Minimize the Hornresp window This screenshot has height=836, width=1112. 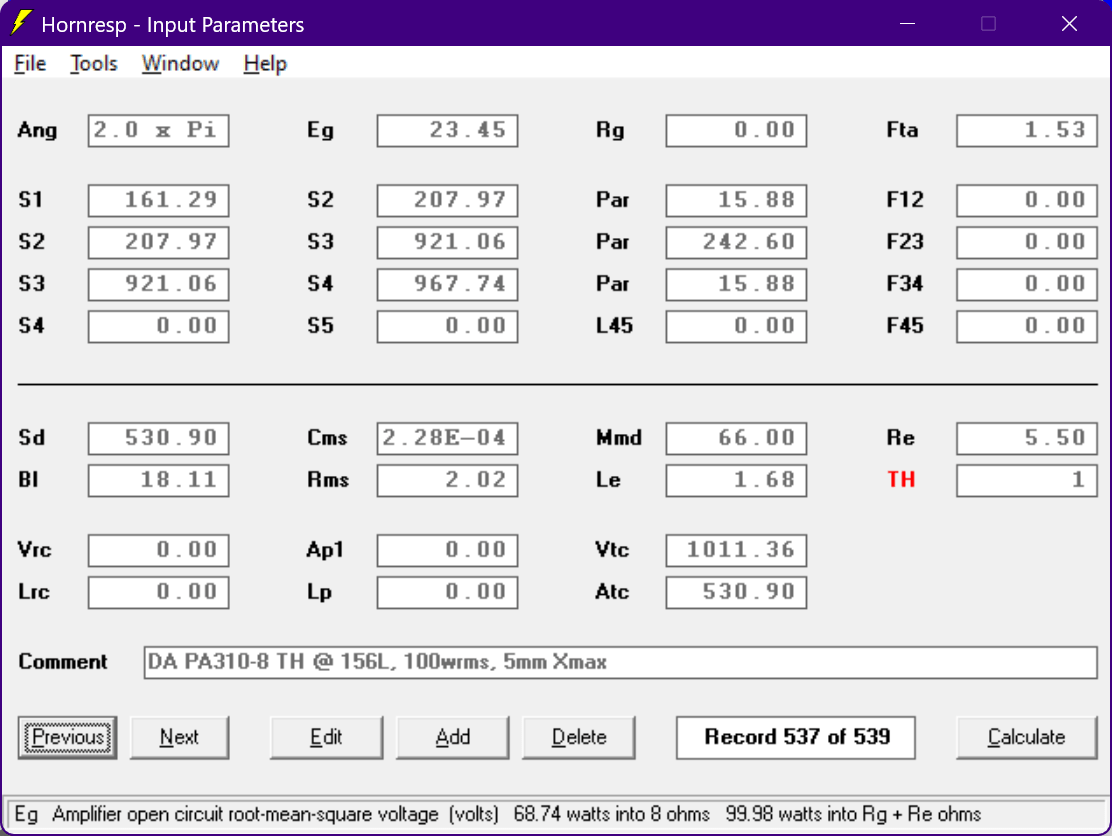(x=908, y=23)
